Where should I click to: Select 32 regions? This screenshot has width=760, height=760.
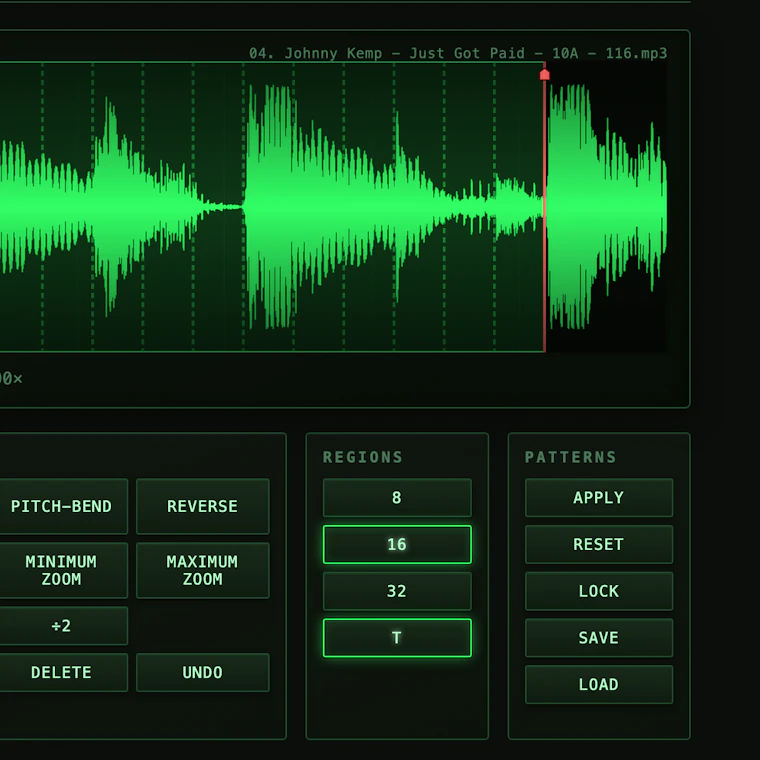tap(397, 591)
